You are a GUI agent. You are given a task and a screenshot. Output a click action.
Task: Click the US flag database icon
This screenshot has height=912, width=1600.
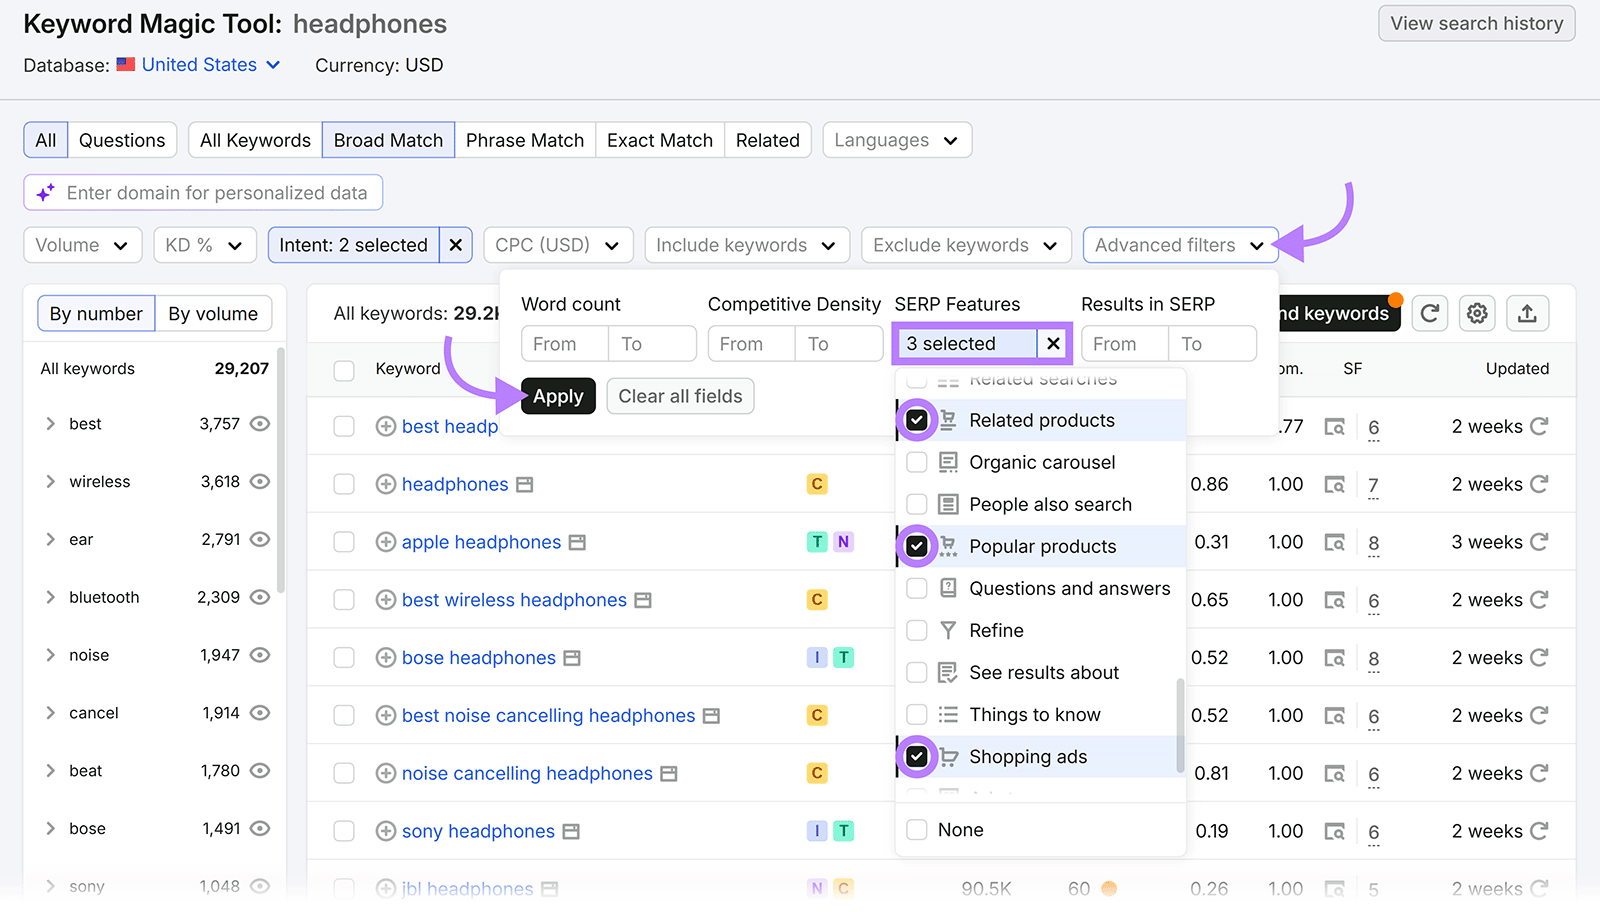pos(126,64)
